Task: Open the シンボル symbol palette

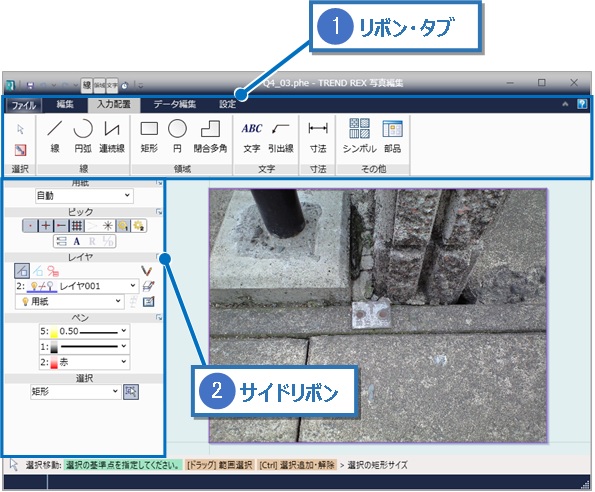Action: coord(359,136)
